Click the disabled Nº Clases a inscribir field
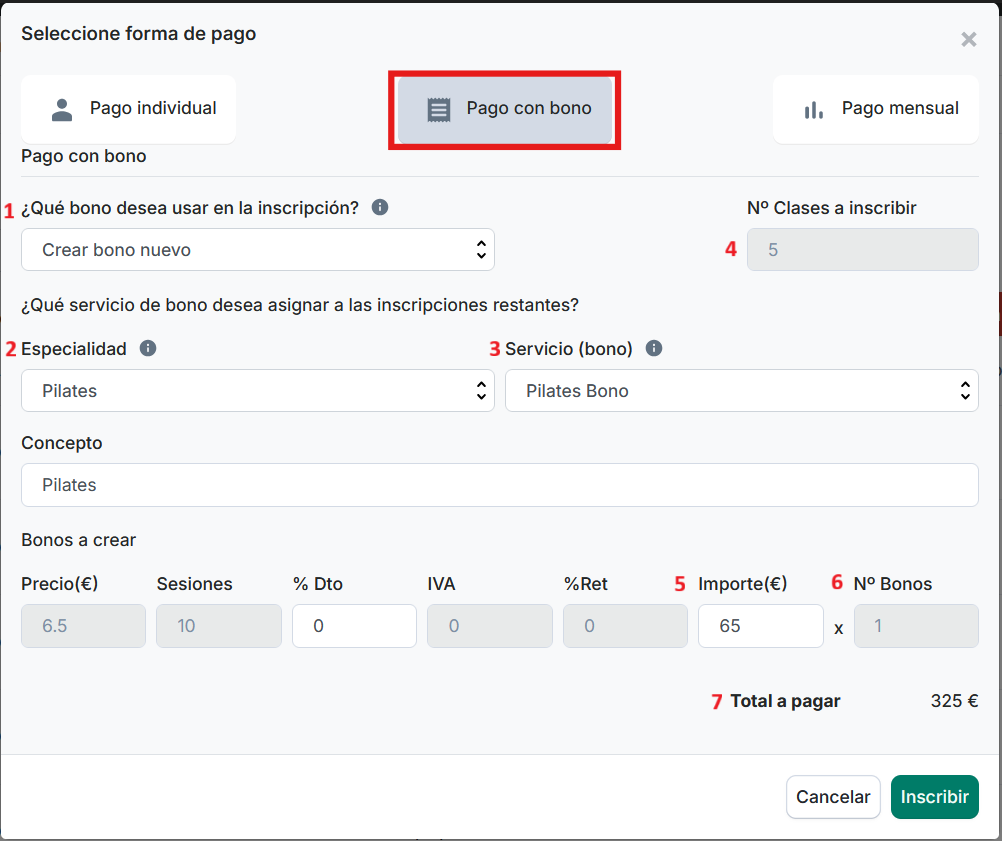This screenshot has height=841, width=1002. (x=862, y=250)
